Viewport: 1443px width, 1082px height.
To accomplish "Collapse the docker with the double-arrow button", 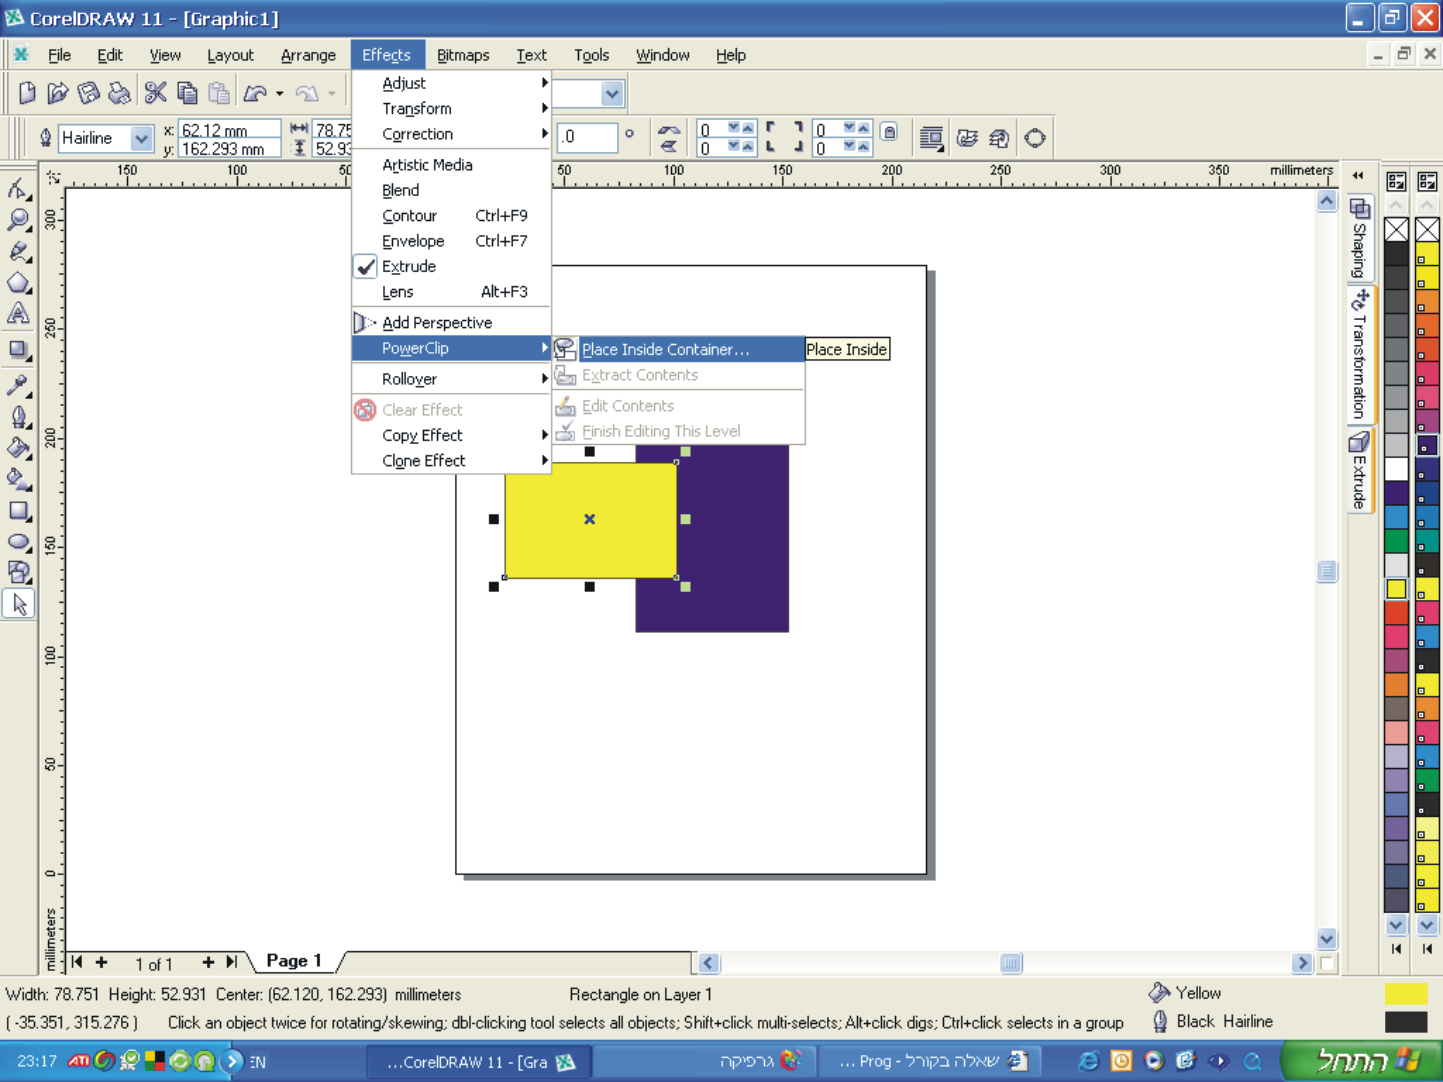I will [x=1358, y=176].
